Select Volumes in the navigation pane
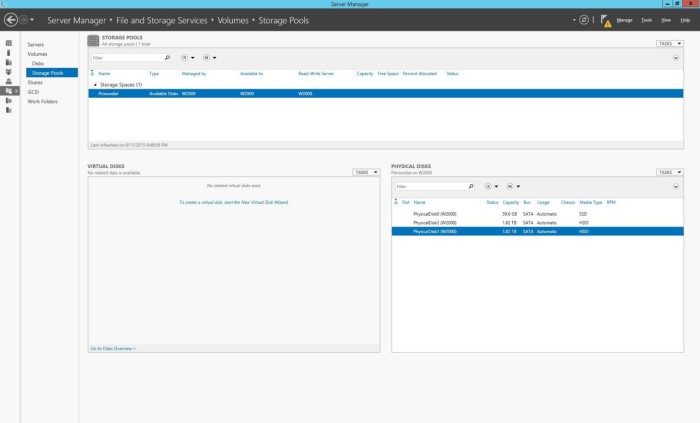 pyautogui.click(x=37, y=54)
